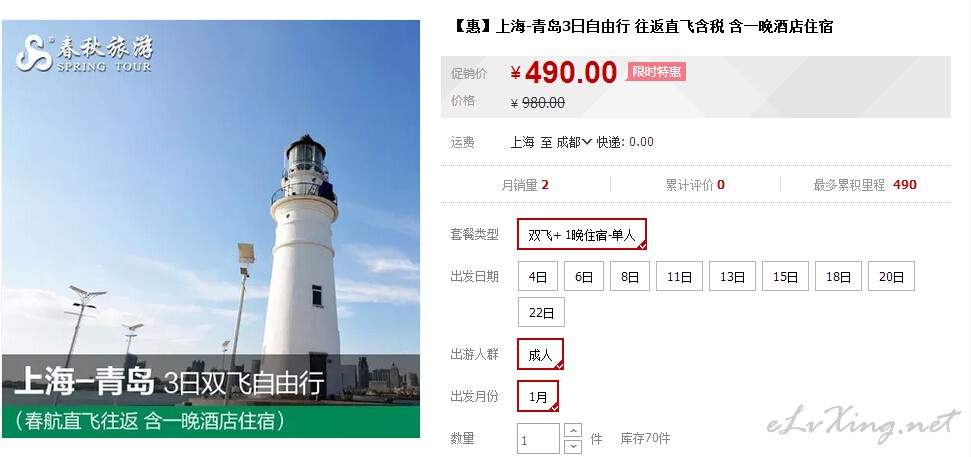Open the lighthouse product image
The image size is (971, 457).
tap(211, 229)
